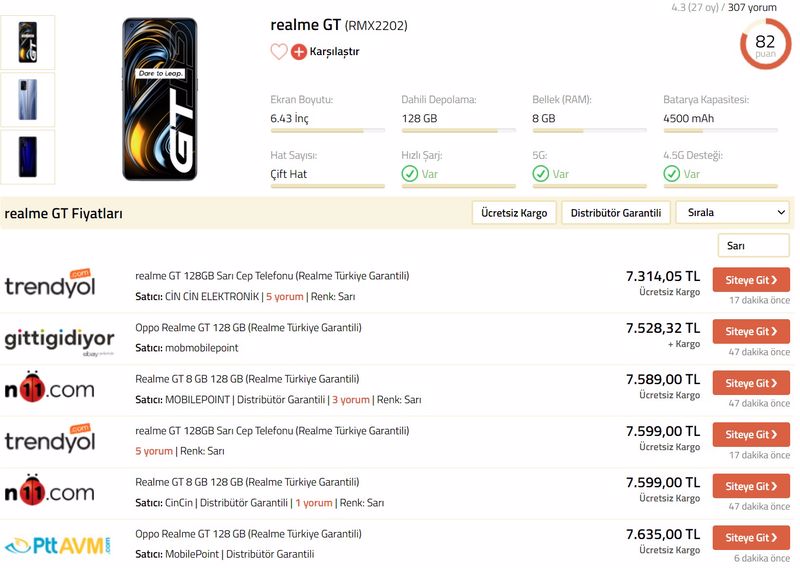Viewport: 800px width, 568px height.
Task: Click the Satıcı: mobmobilepoint seller text
Action: click(x=187, y=348)
